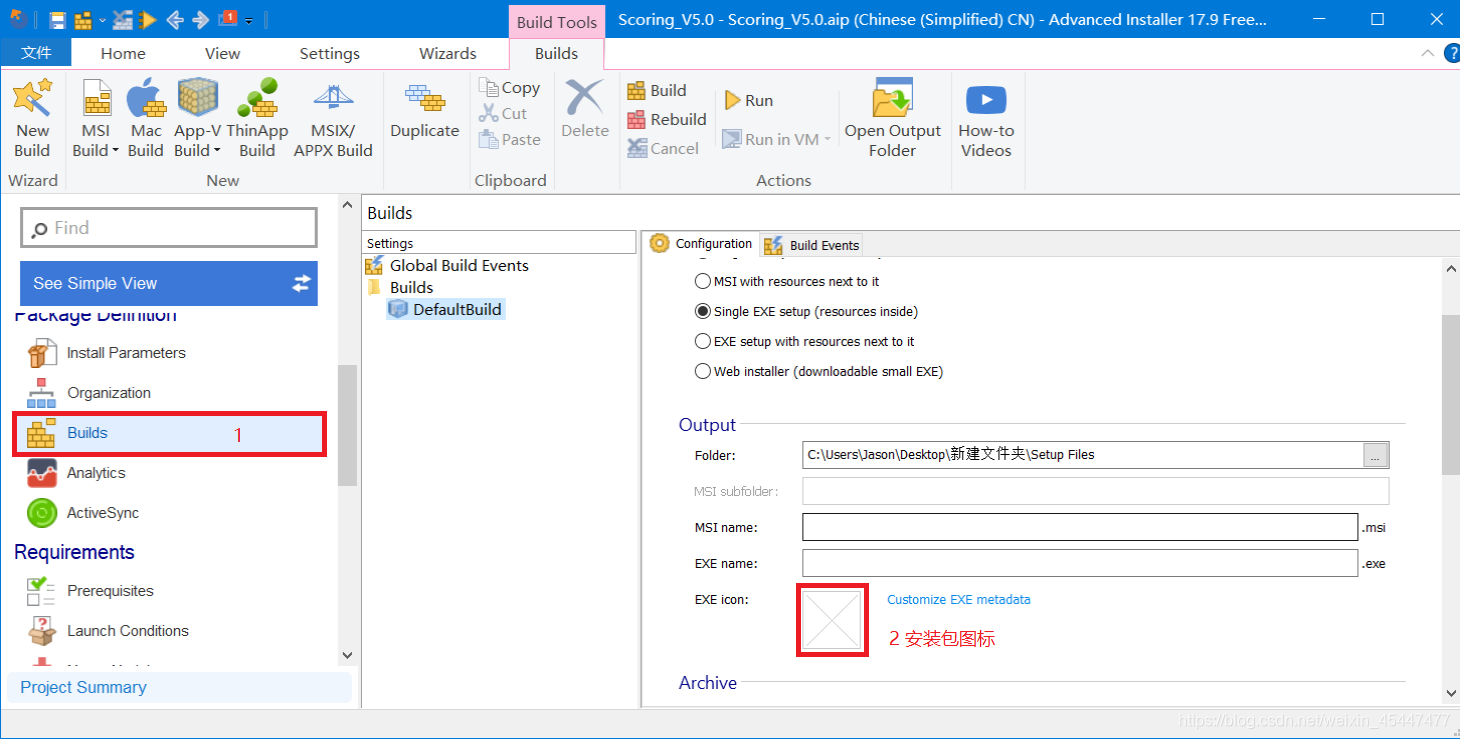Switch to the Settings ribbon tab
The image size is (1460, 739).
(x=330, y=54)
